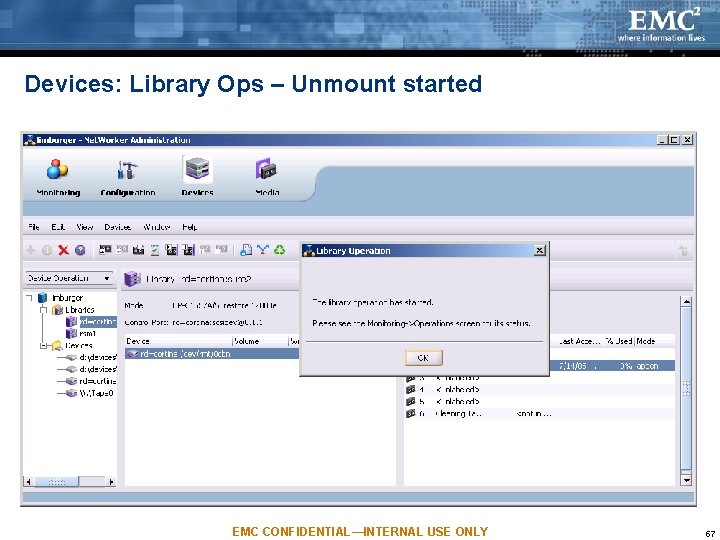Select slot 6 cleaning tape row
This screenshot has height=540, width=720.
[x=540, y=414]
